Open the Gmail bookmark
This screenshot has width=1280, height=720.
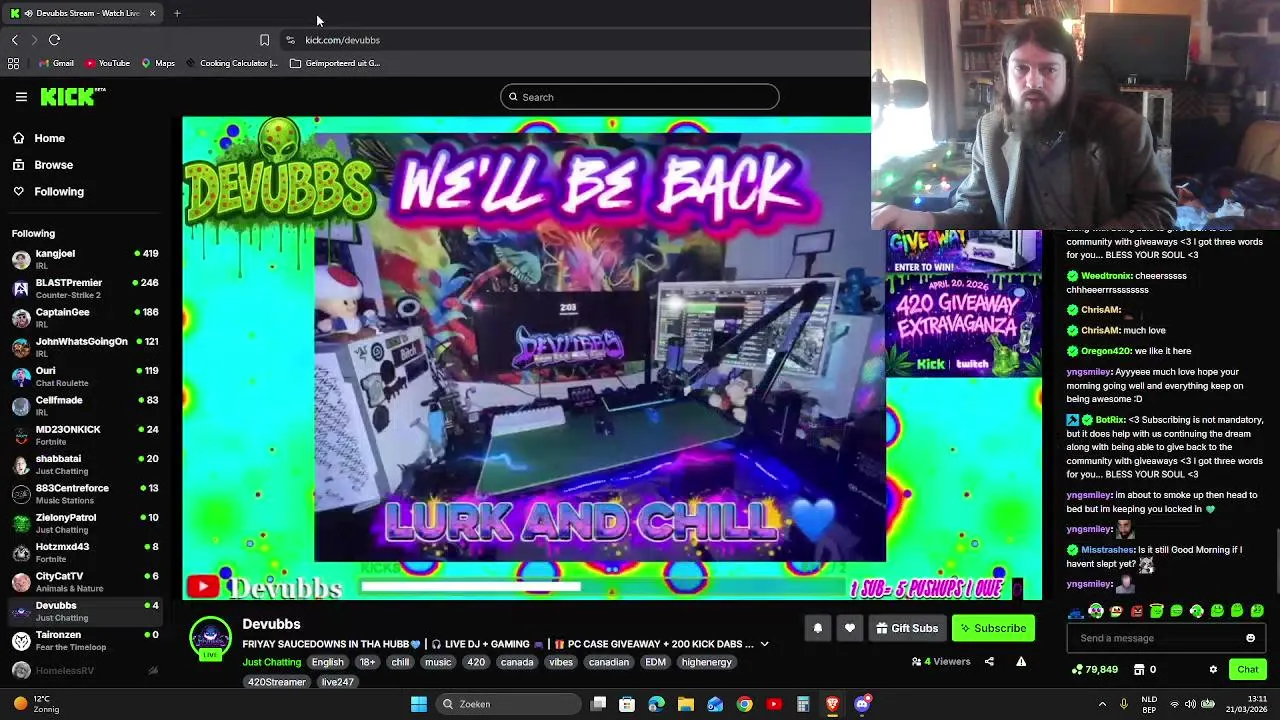[56, 63]
